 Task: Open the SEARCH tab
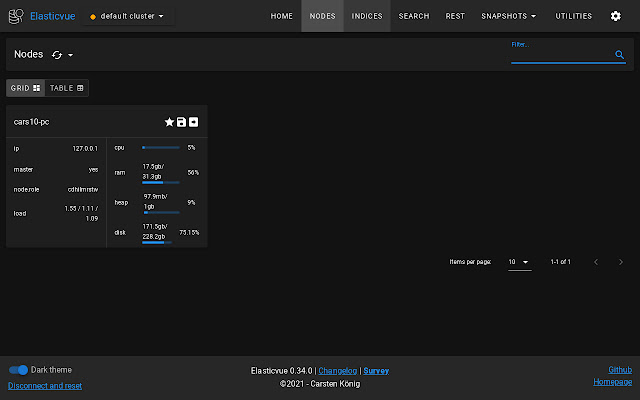pos(414,16)
